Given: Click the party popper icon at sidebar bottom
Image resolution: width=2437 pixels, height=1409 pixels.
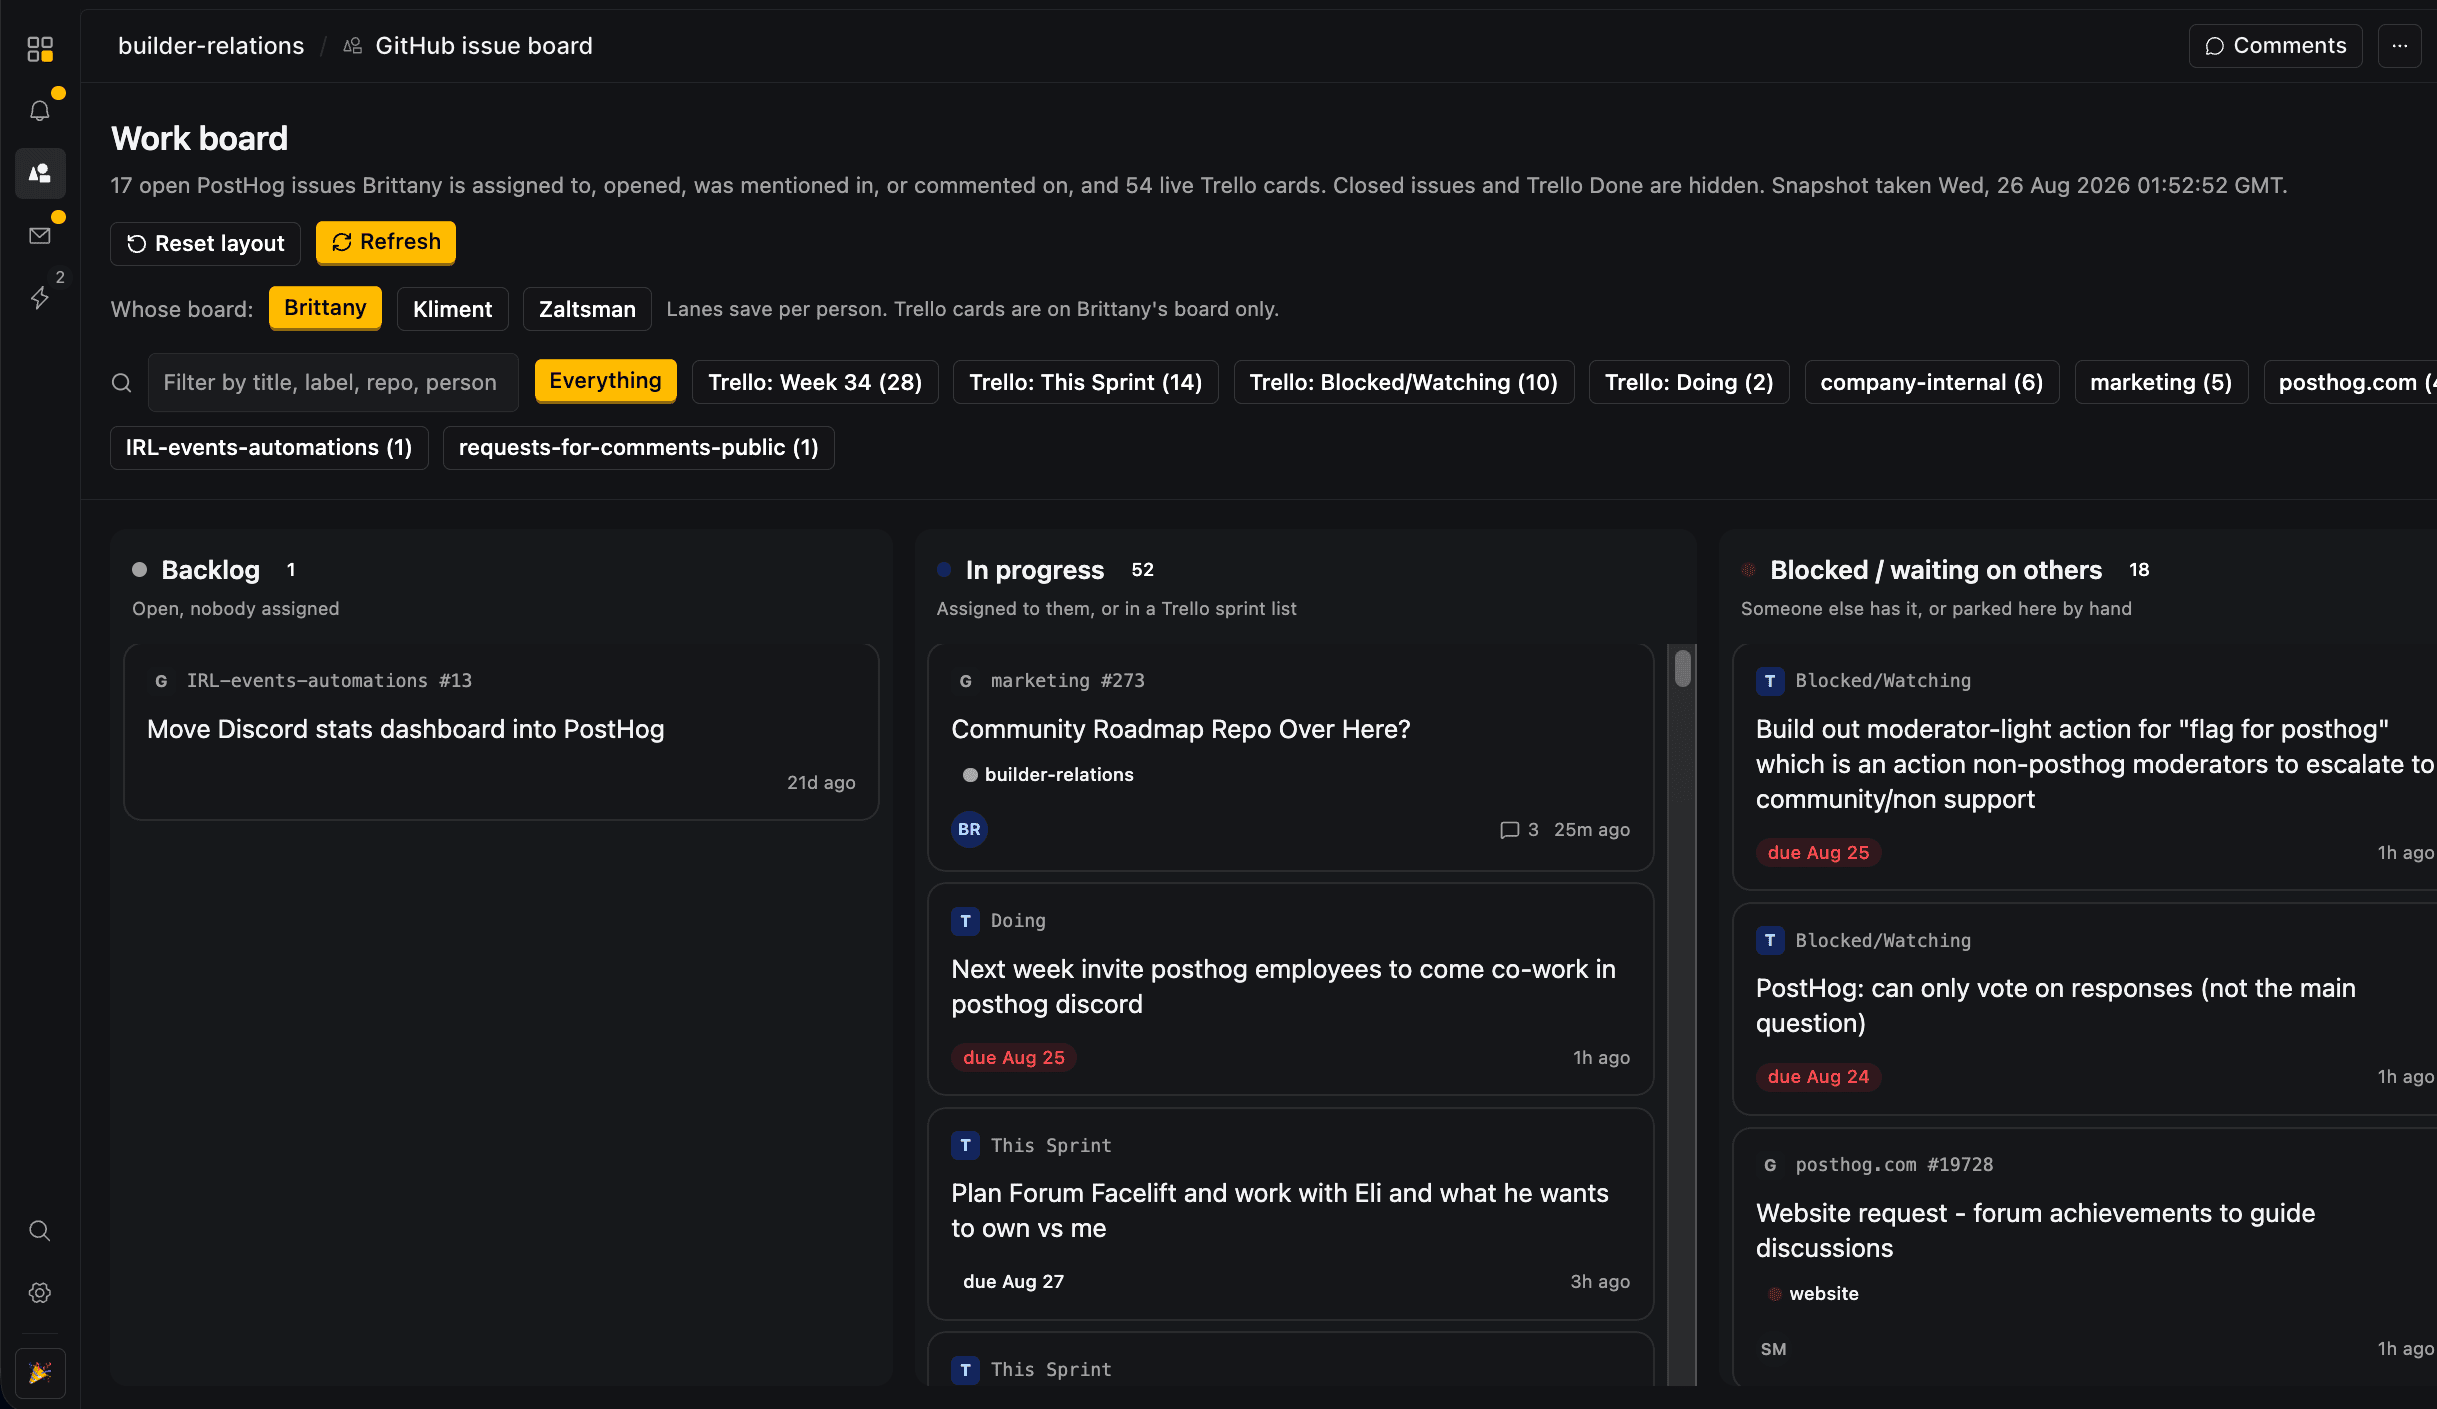Looking at the screenshot, I should (40, 1373).
